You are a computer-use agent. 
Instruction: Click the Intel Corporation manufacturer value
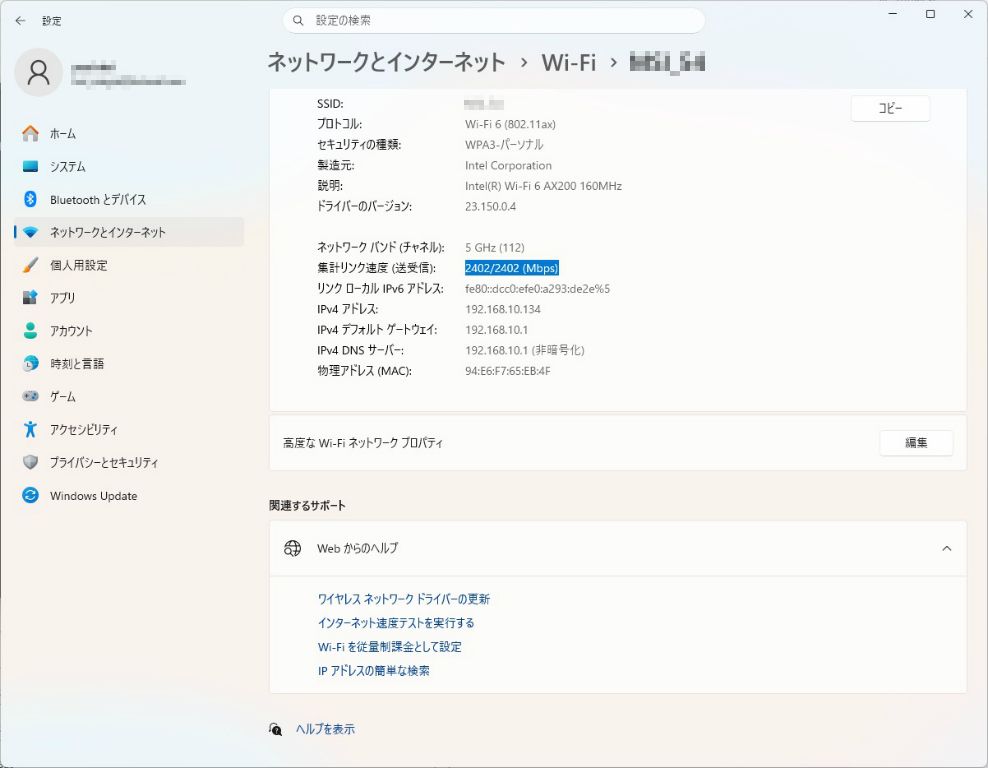click(x=508, y=166)
